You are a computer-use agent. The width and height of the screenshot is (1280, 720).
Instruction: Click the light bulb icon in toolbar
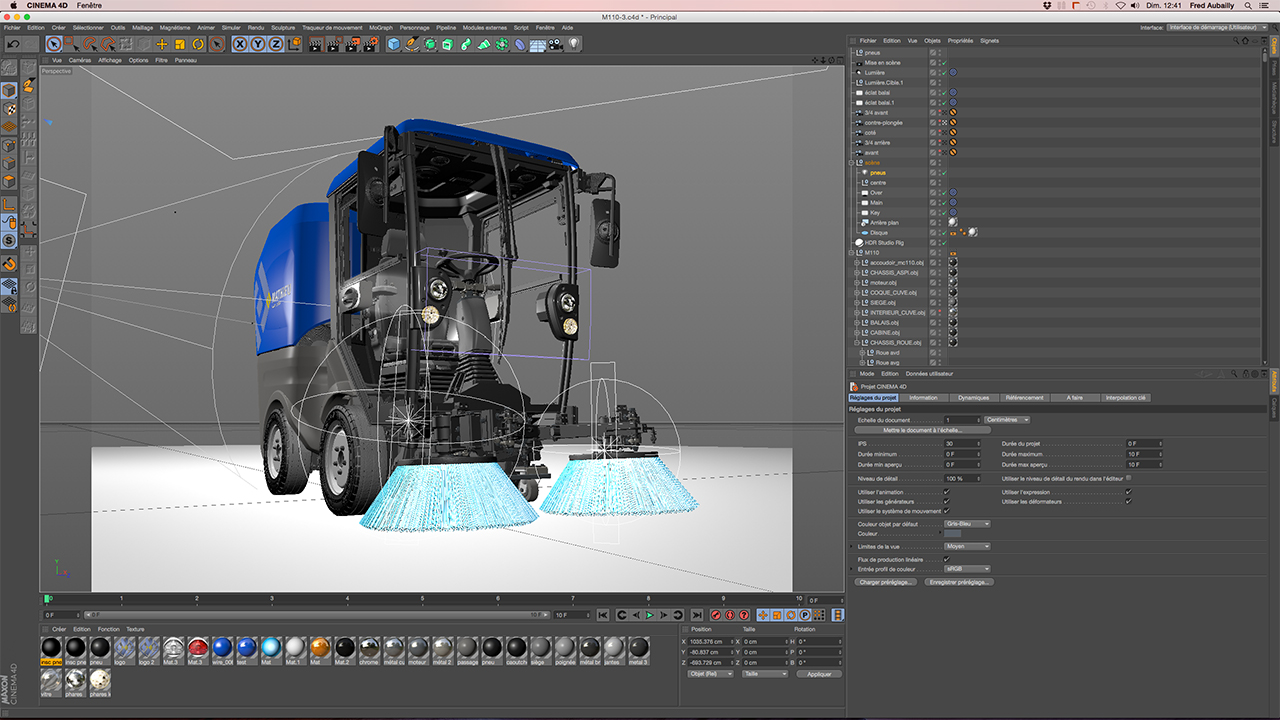(574, 44)
